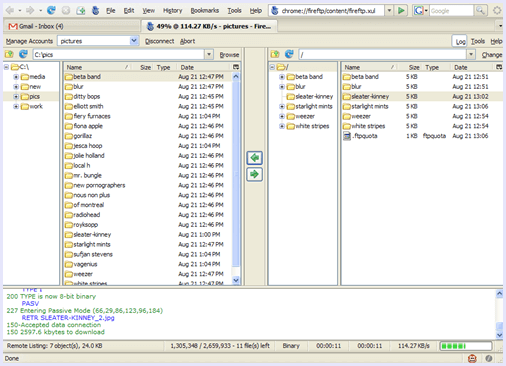Click the gray round status bar icon
Screen dimensions: 506x366
[489, 359]
